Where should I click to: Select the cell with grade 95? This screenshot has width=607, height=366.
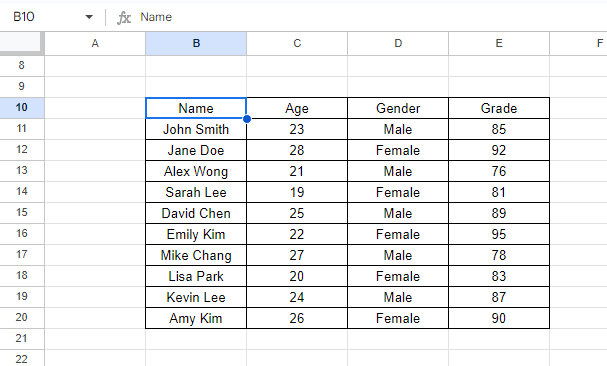[x=499, y=234]
